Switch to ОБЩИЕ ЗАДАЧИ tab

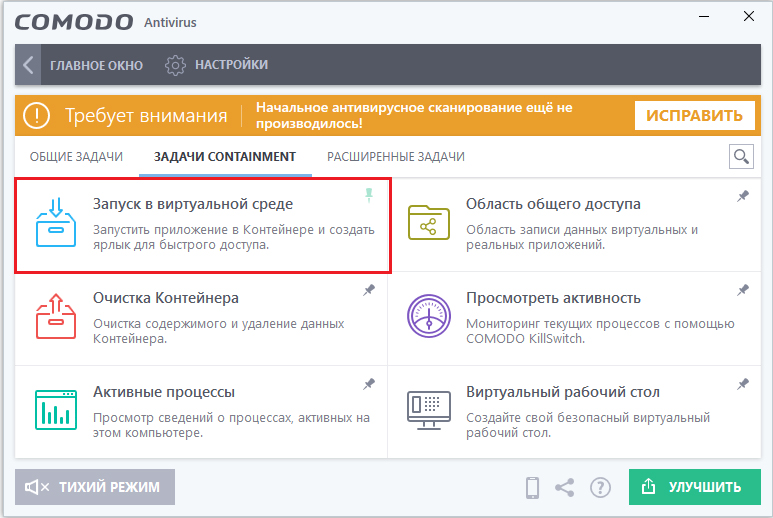(76, 157)
